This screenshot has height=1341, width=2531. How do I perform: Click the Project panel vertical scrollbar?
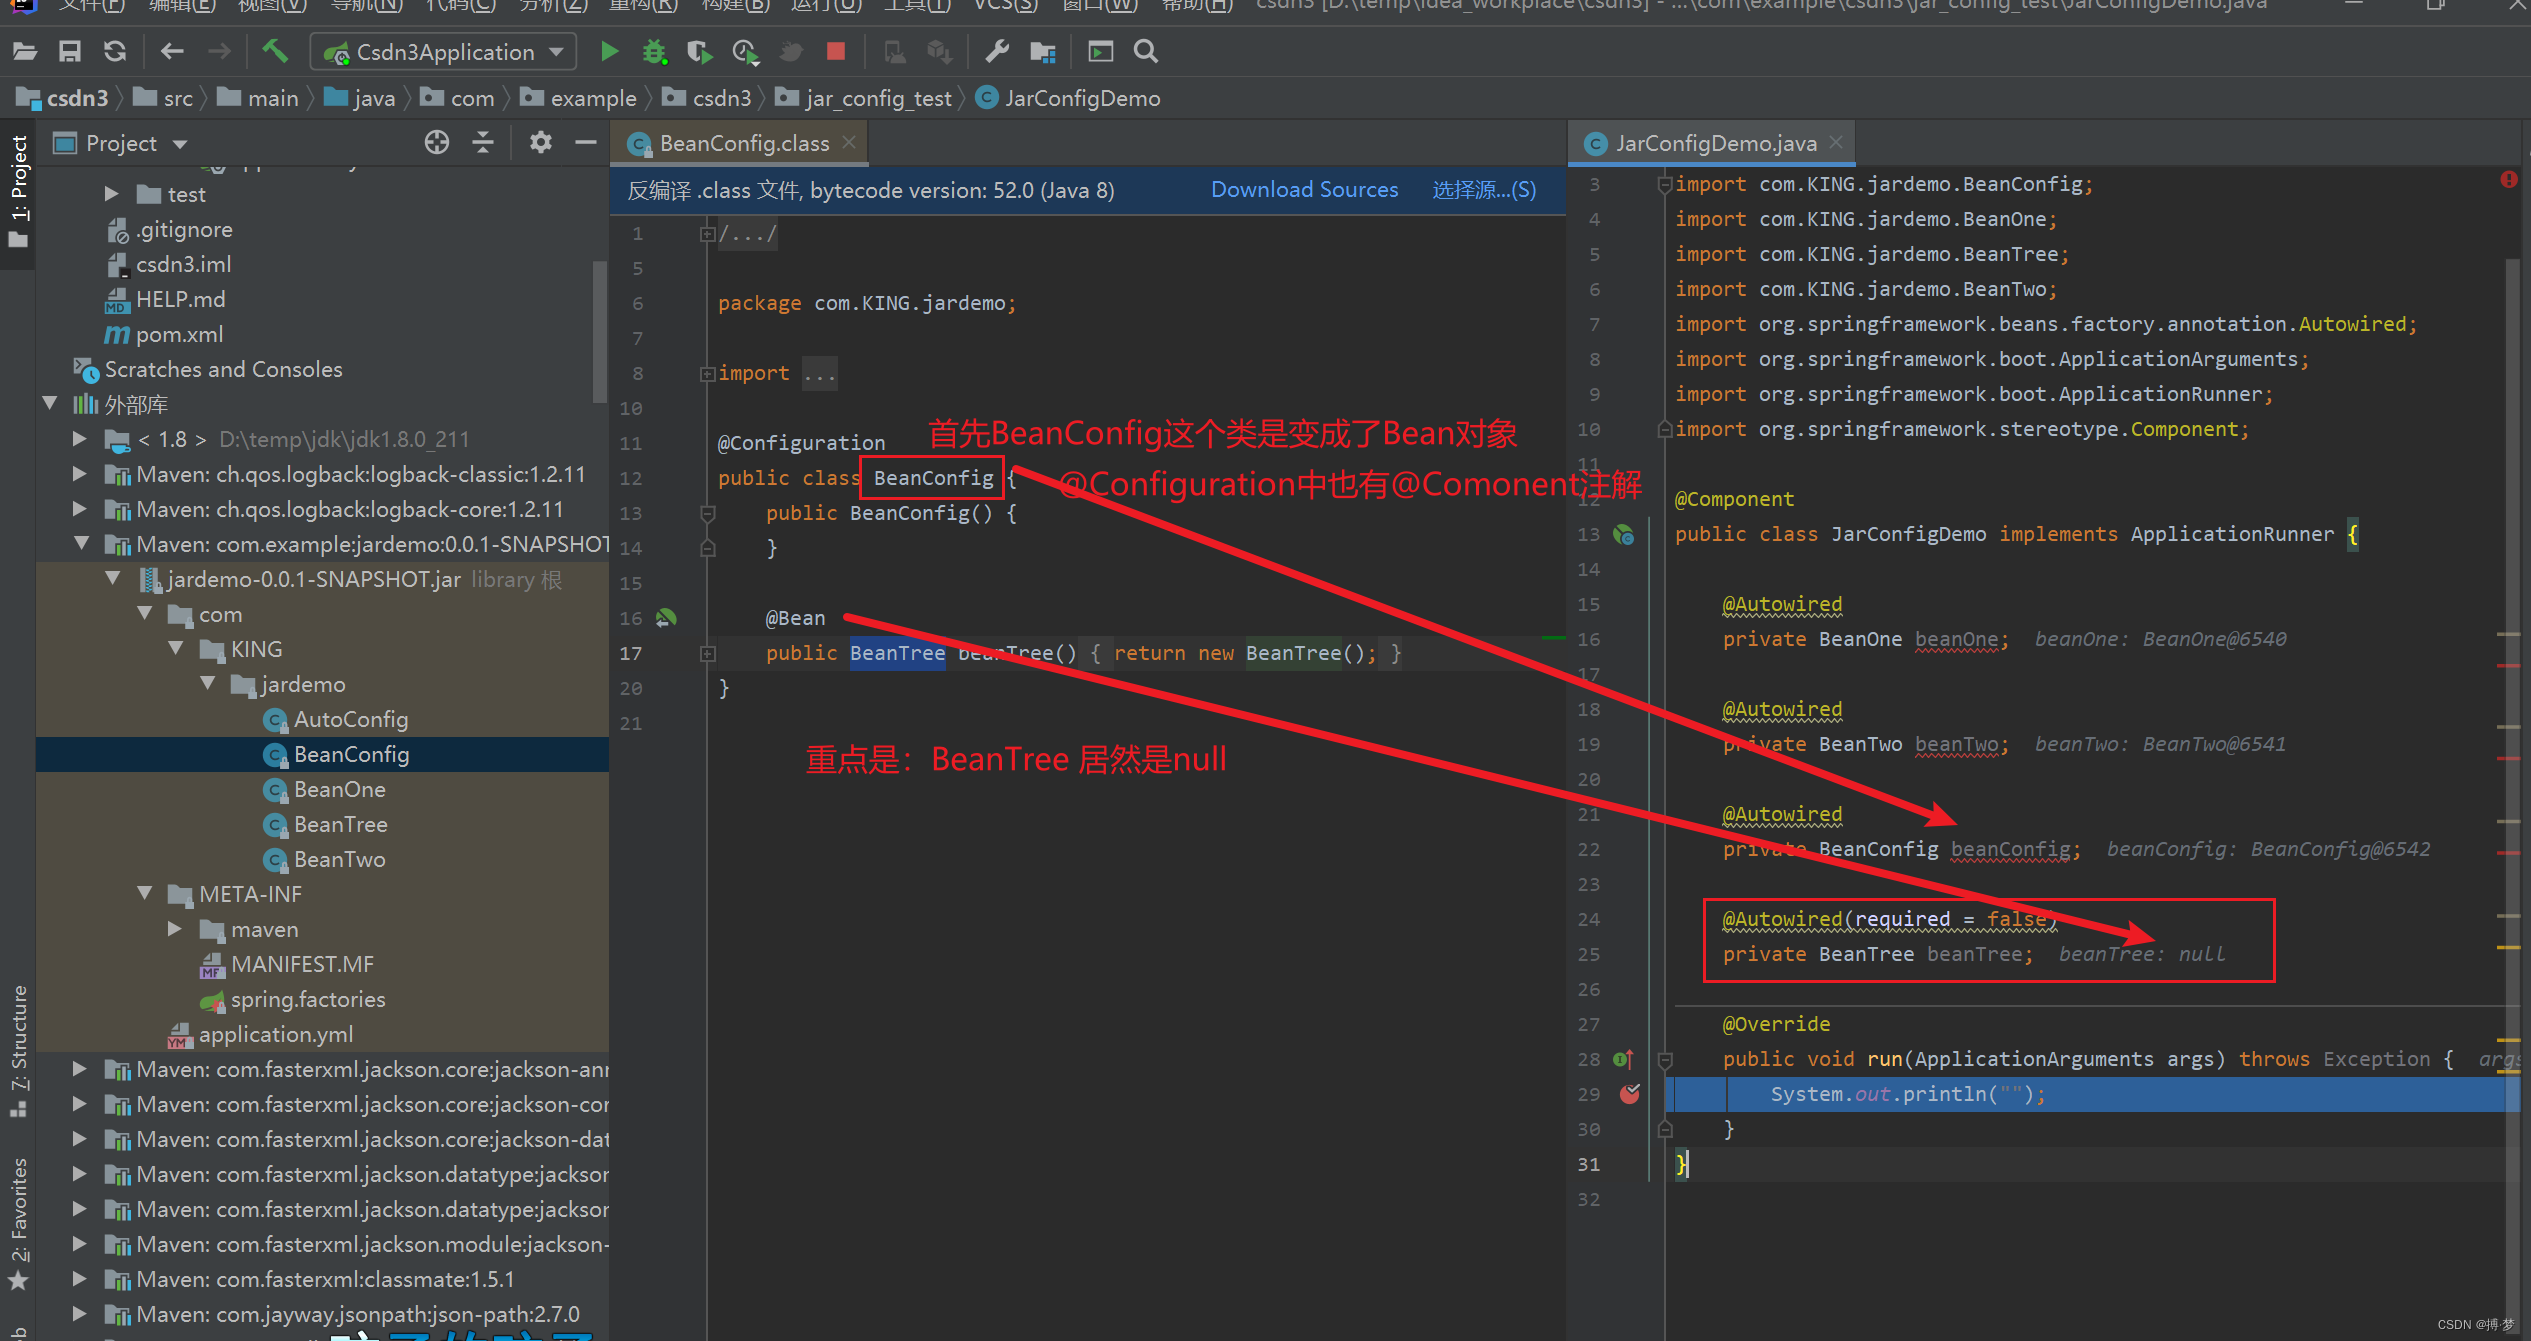(600, 330)
